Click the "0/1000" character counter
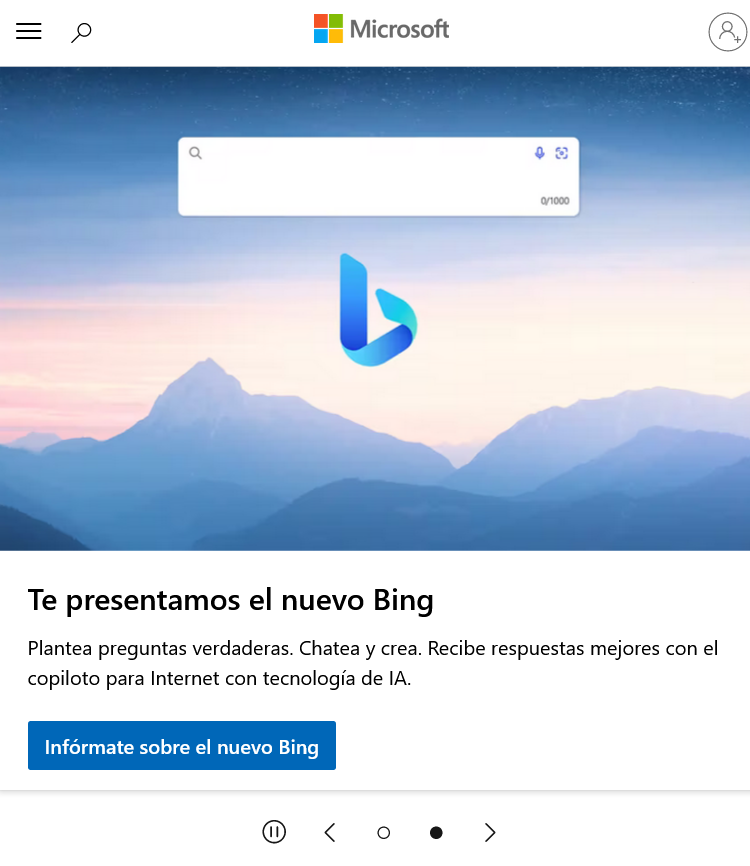This screenshot has height=866, width=750. 554,201
